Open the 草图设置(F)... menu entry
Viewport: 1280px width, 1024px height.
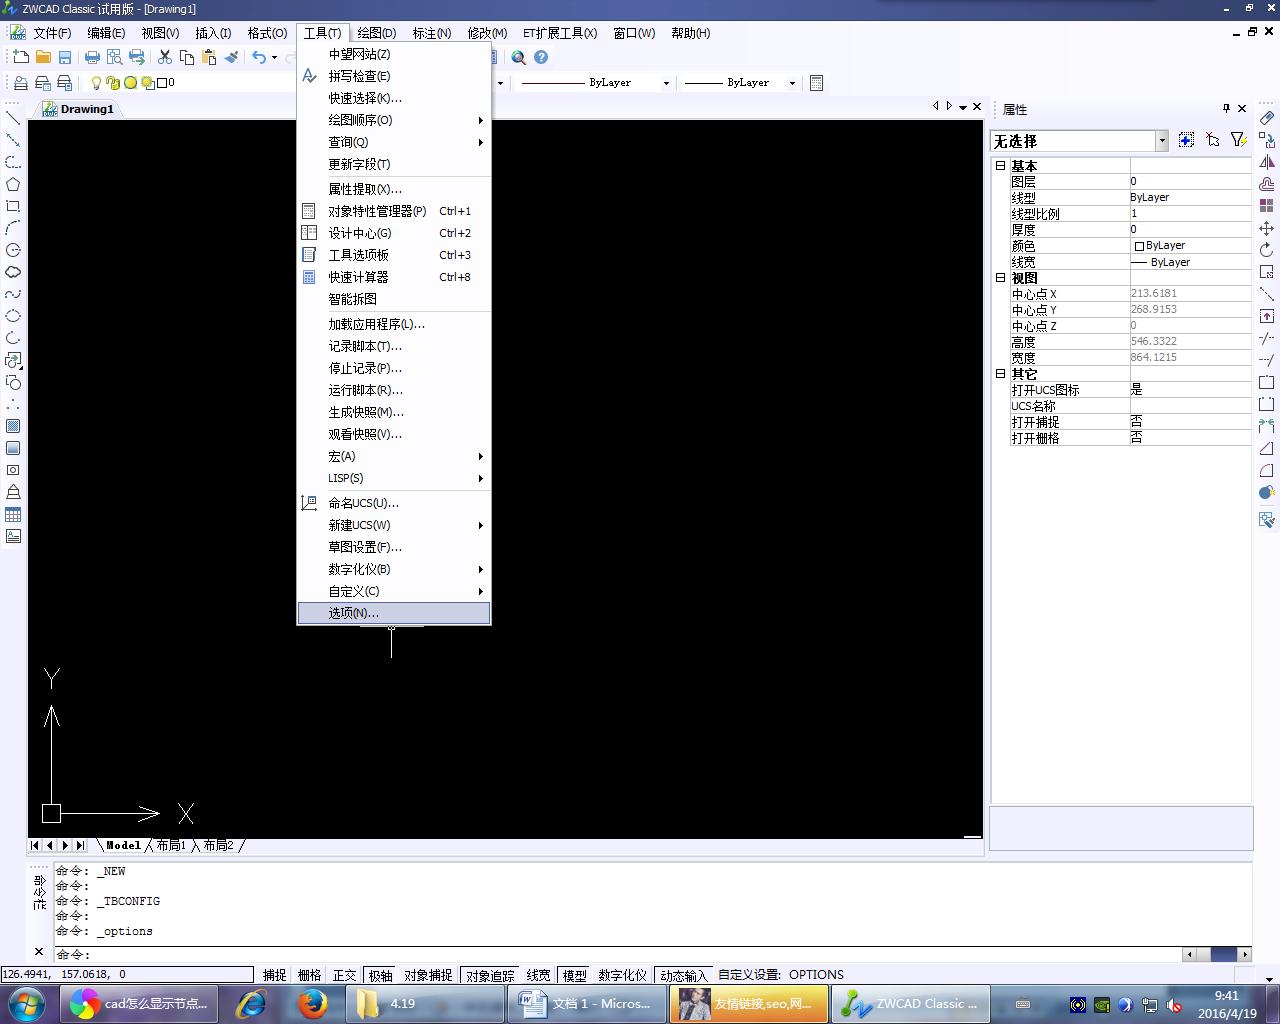pos(365,547)
